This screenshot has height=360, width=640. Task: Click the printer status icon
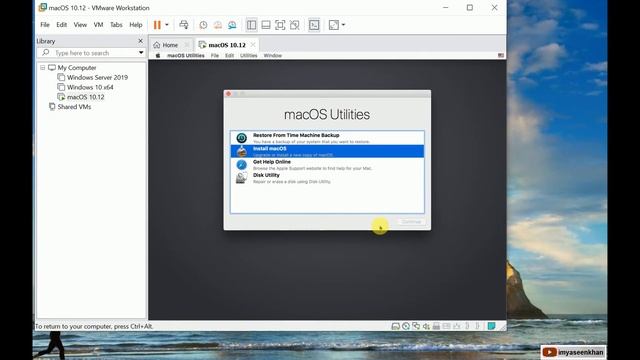pos(436,326)
